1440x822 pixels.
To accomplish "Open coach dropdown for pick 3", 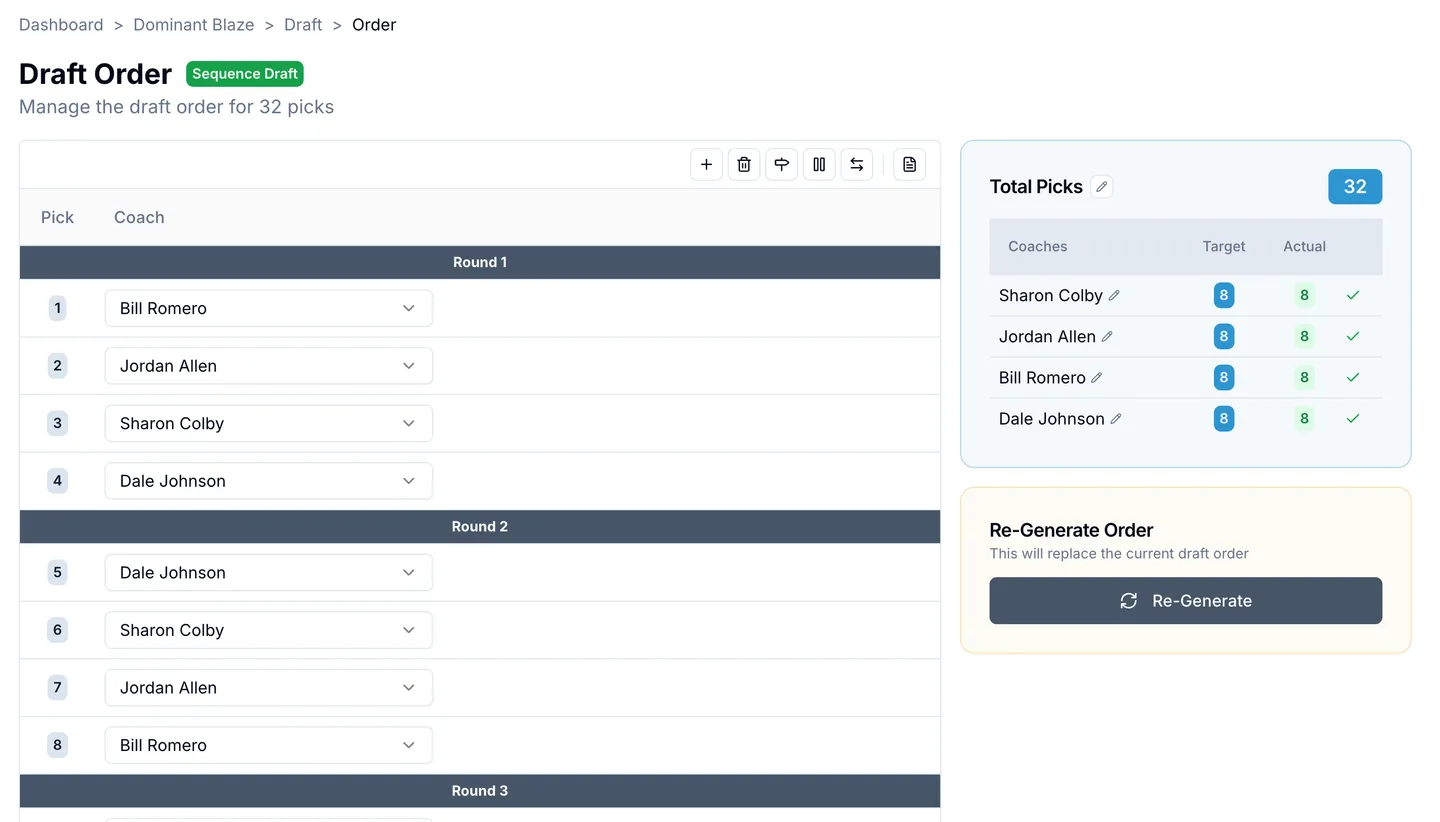I will coord(269,423).
